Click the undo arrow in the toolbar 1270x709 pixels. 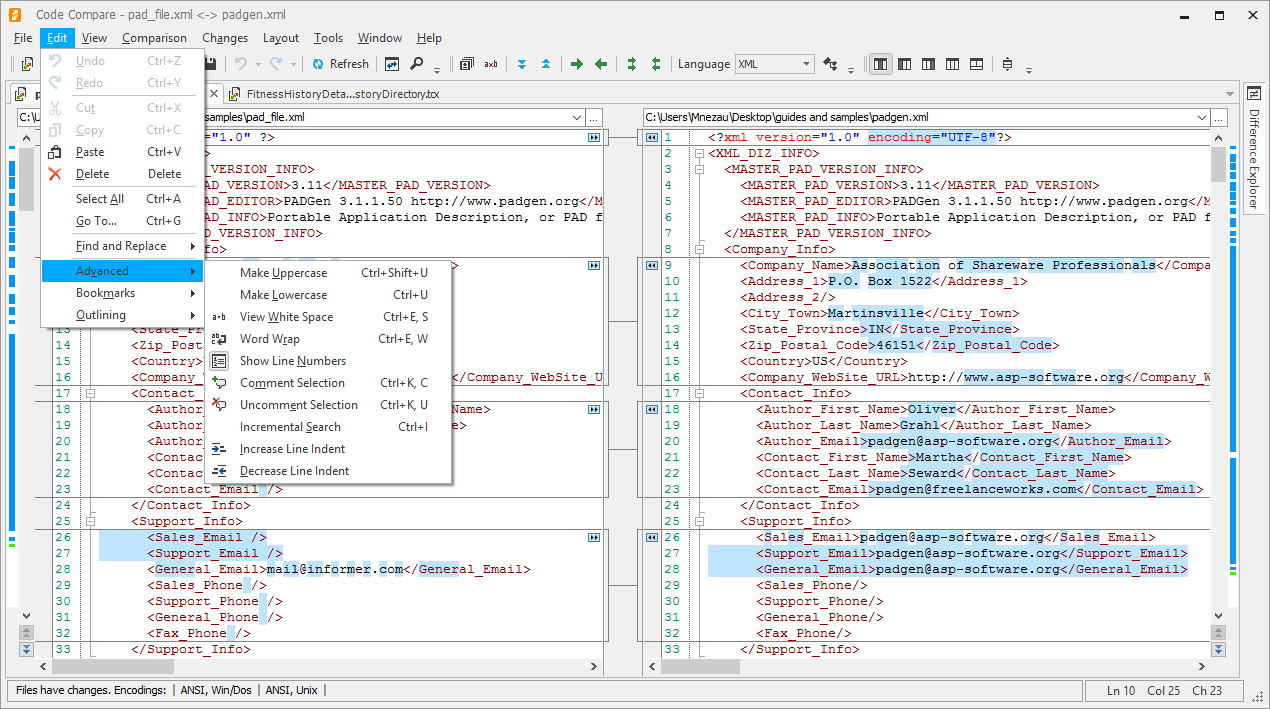point(240,64)
